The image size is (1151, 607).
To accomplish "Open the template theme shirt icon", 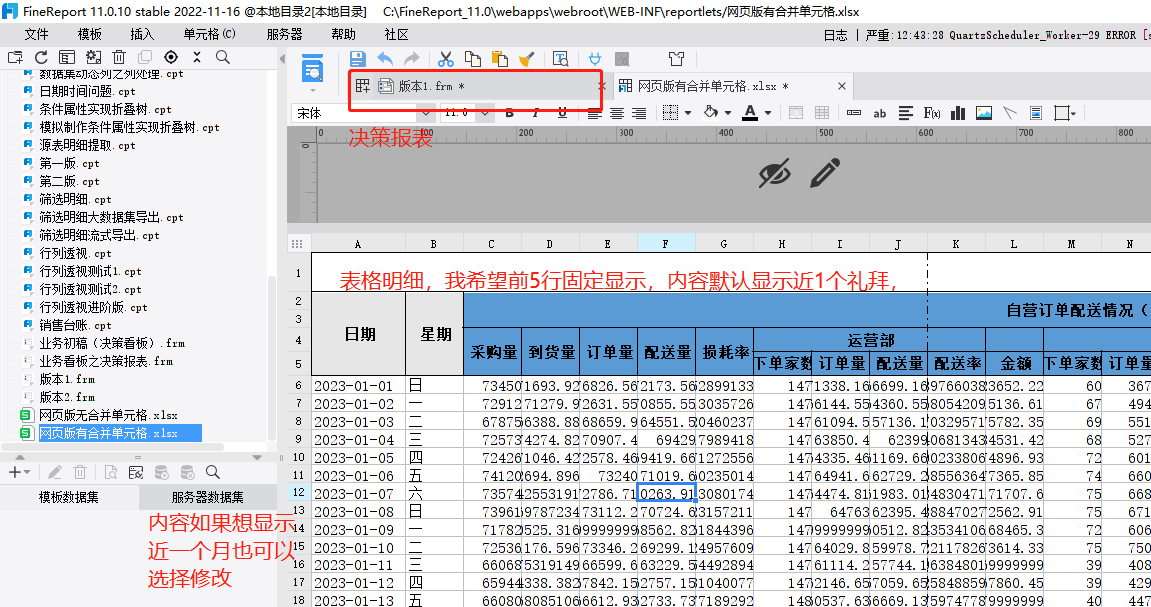I will click(676, 59).
